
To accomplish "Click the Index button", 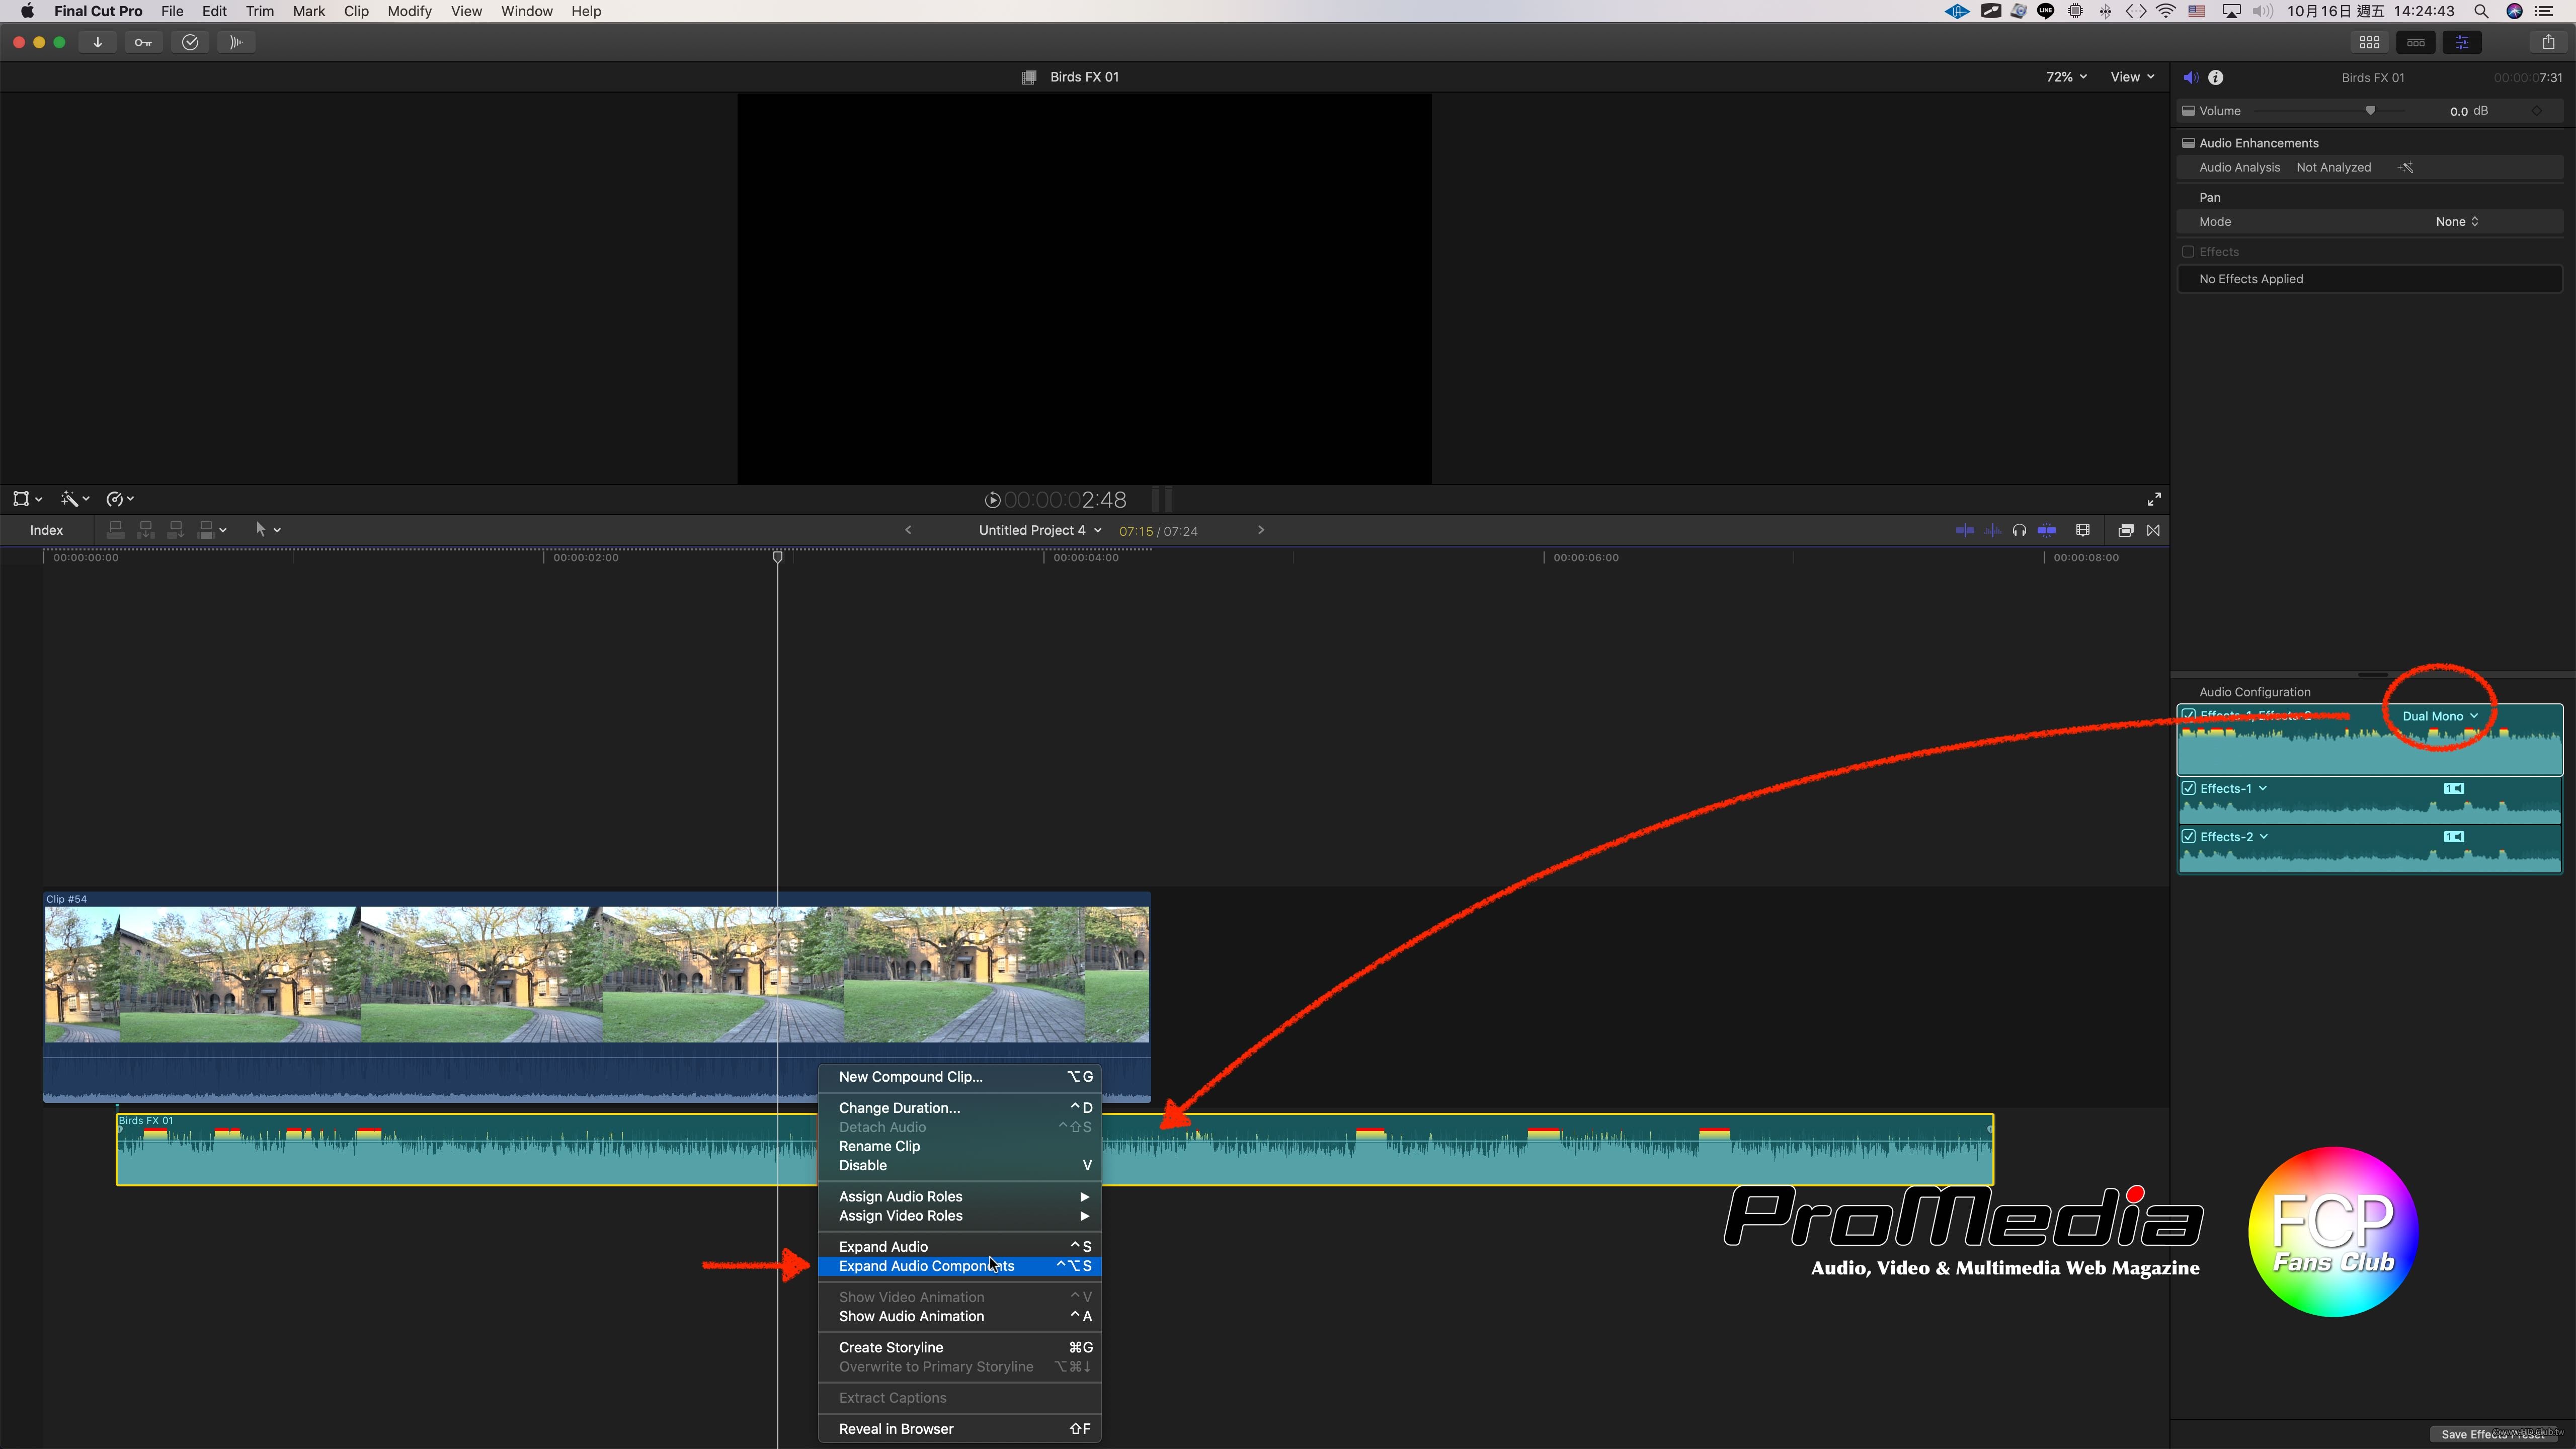I will [46, 530].
